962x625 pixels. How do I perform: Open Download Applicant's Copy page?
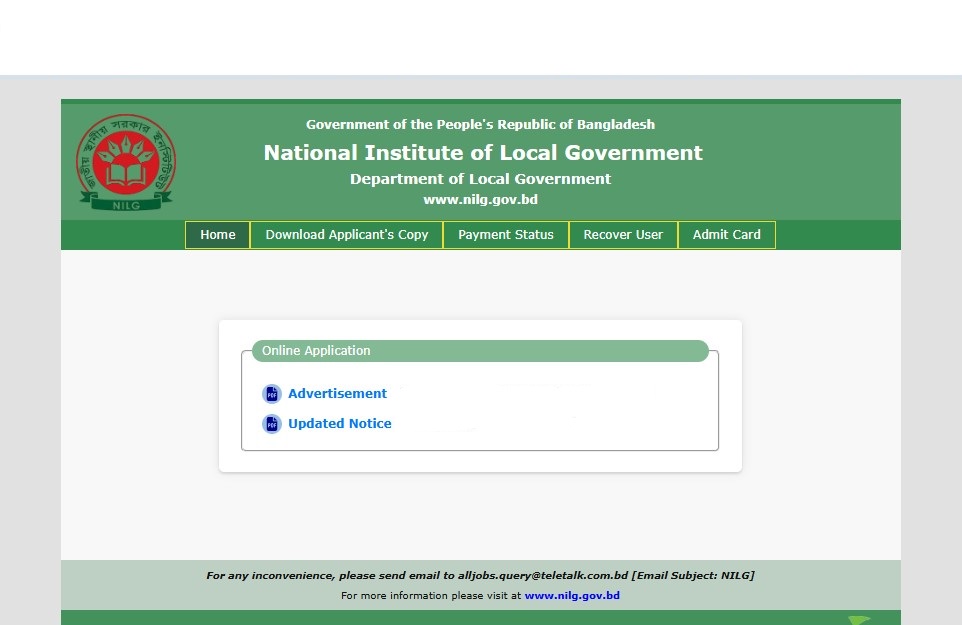pyautogui.click(x=346, y=235)
